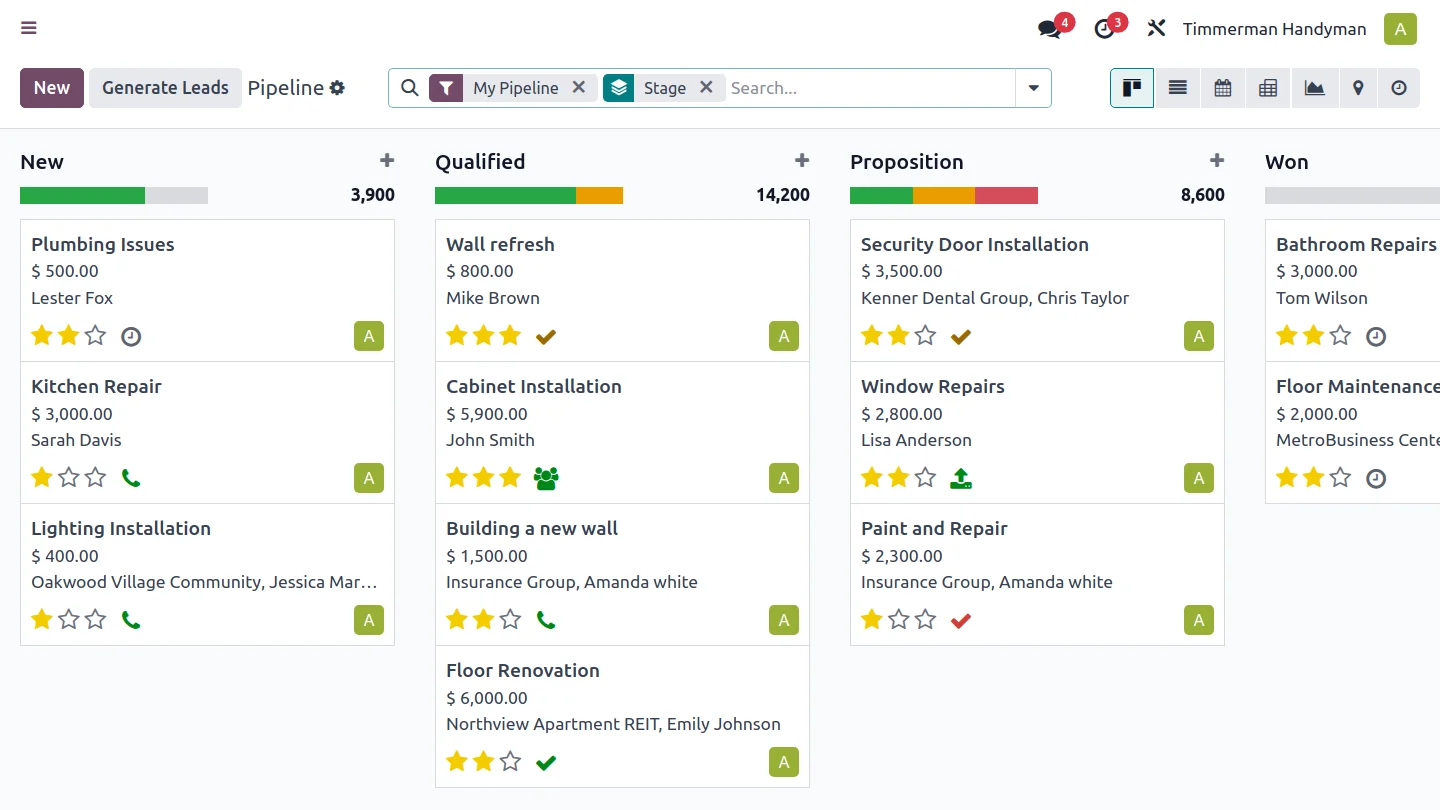Click the New button
Image resolution: width=1440 pixels, height=810 pixels.
point(52,88)
